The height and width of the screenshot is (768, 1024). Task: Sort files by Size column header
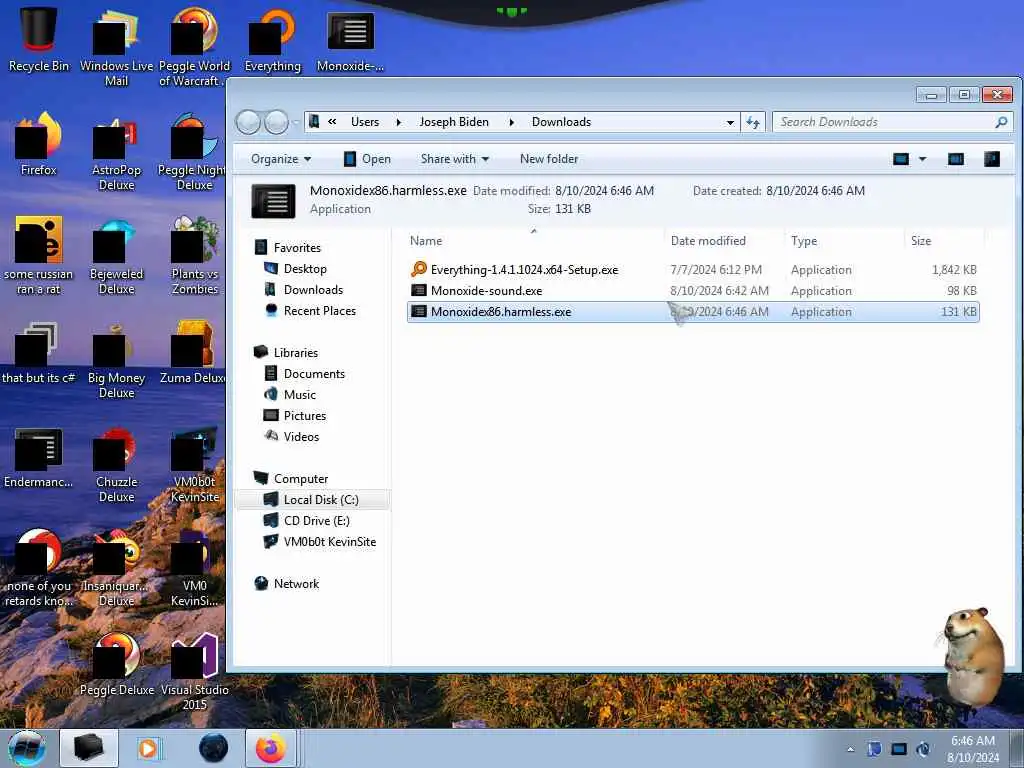tap(921, 241)
